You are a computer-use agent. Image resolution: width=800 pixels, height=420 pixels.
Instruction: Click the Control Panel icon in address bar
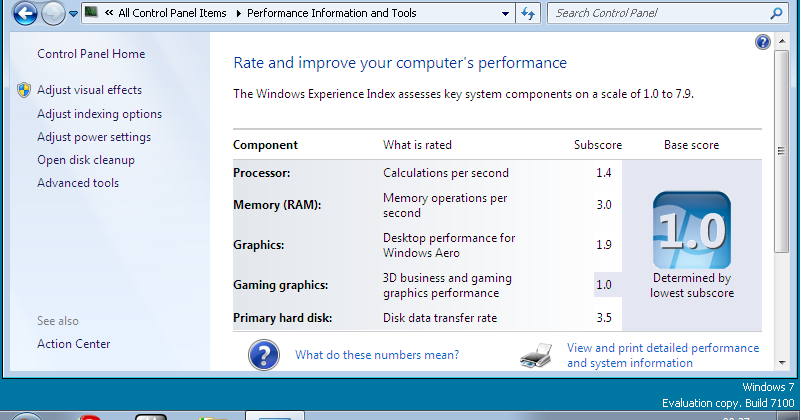(91, 12)
